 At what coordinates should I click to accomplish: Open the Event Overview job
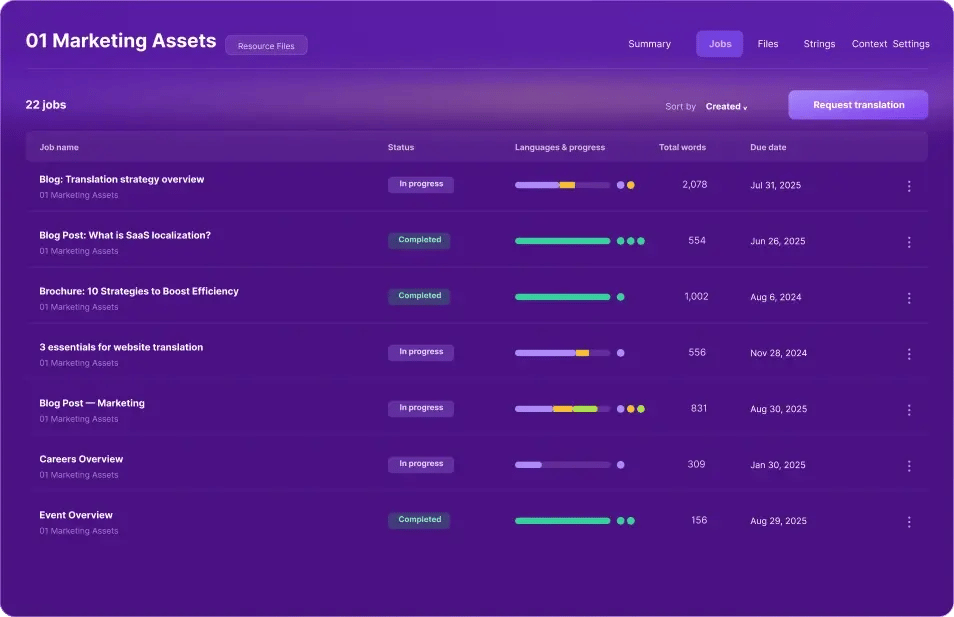76,515
